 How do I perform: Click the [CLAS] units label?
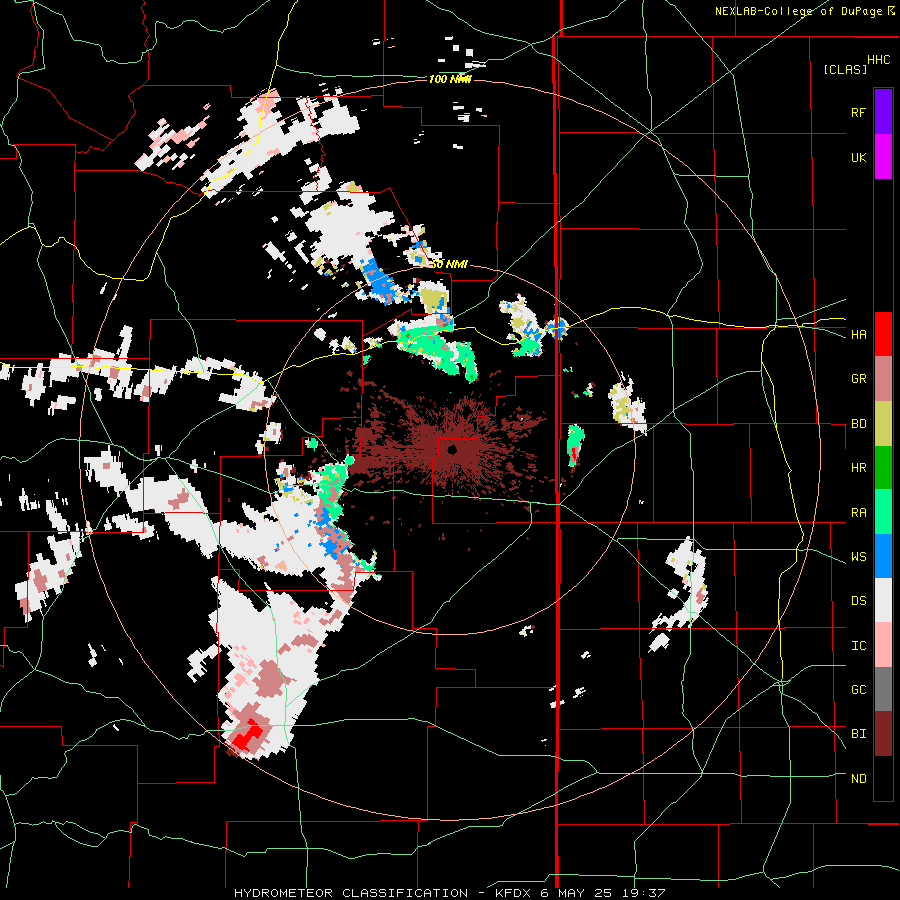845,69
